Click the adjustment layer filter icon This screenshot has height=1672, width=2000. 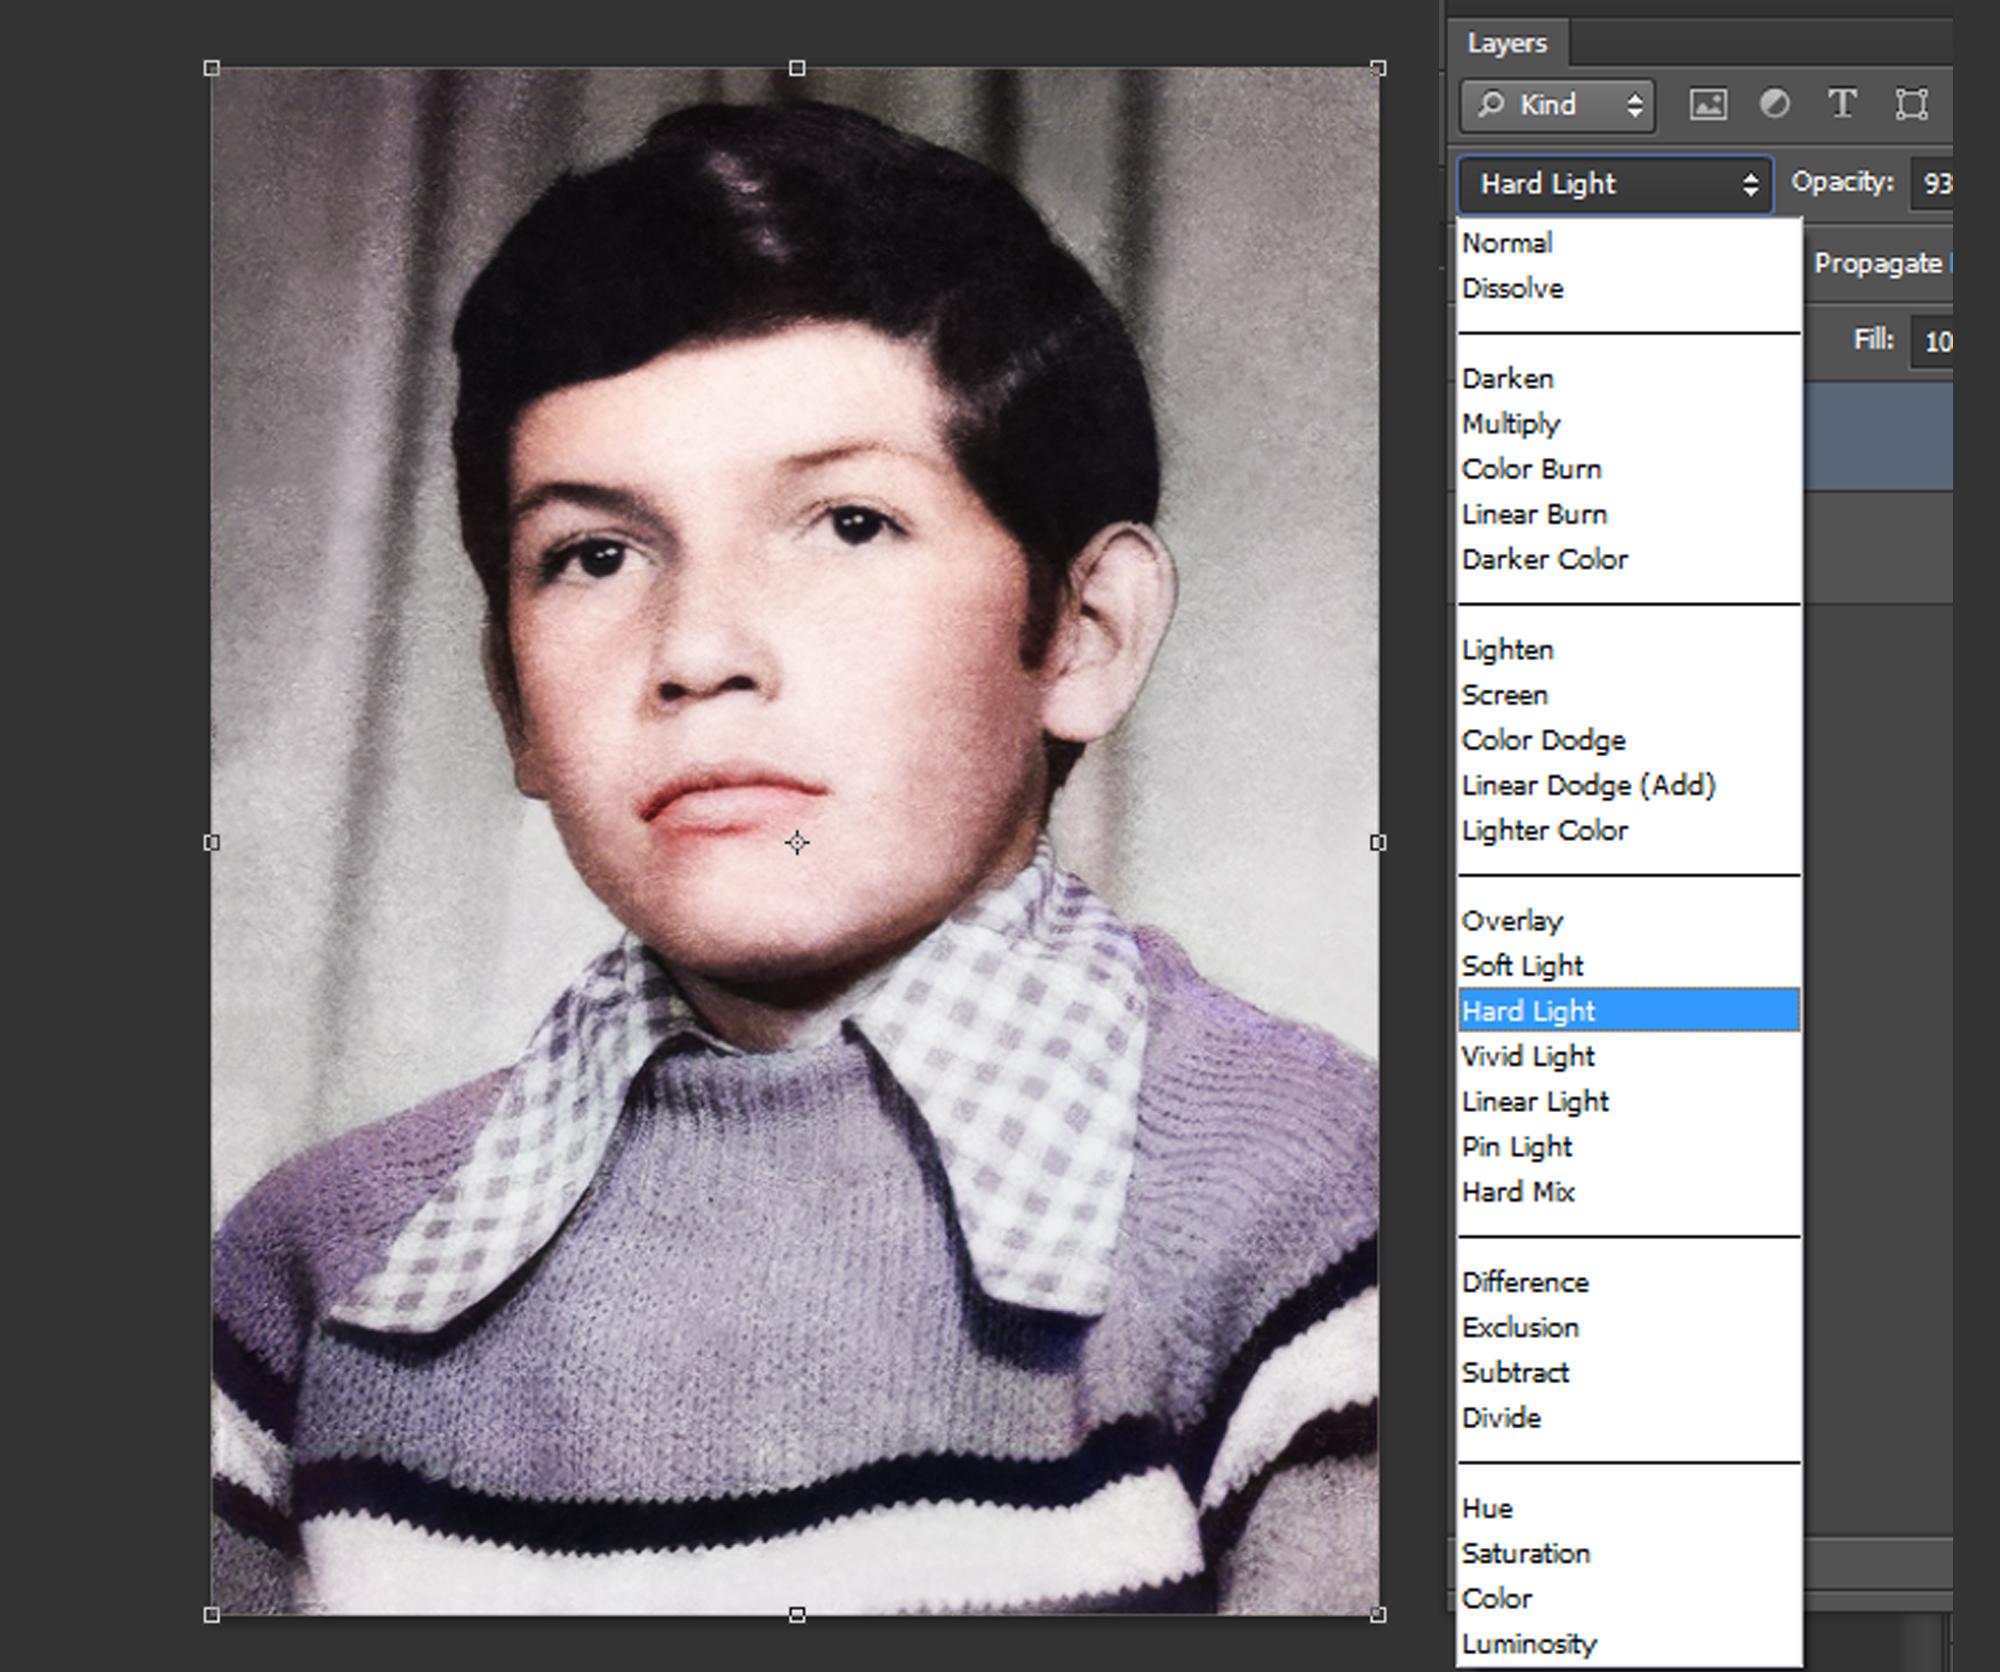(1775, 104)
